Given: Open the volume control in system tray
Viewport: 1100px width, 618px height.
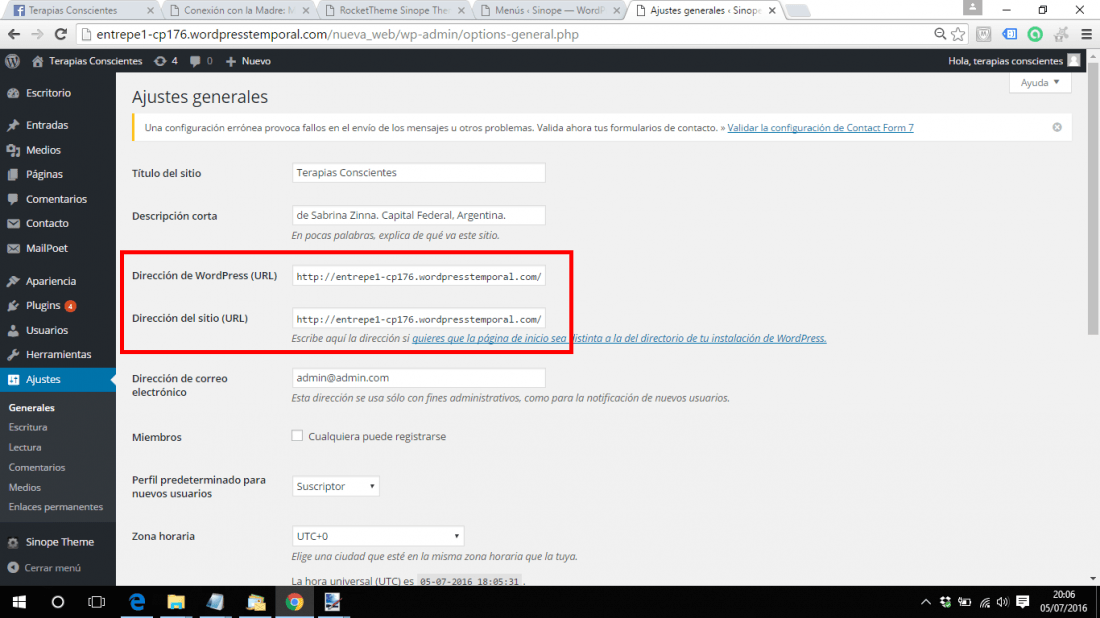Looking at the screenshot, I should click(x=1002, y=603).
